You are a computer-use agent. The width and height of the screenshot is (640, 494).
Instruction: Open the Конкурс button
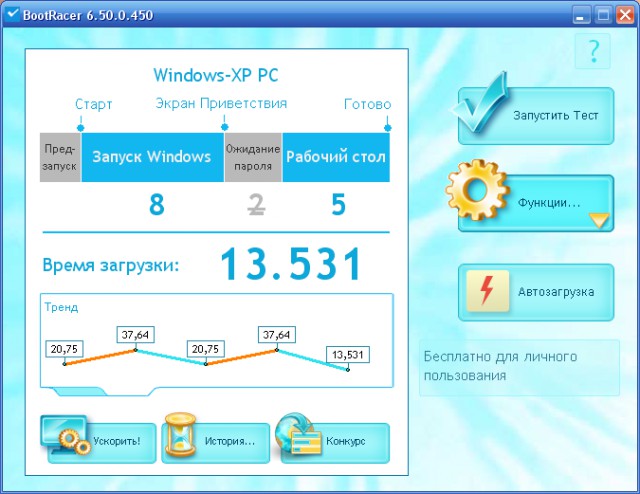[x=335, y=443]
